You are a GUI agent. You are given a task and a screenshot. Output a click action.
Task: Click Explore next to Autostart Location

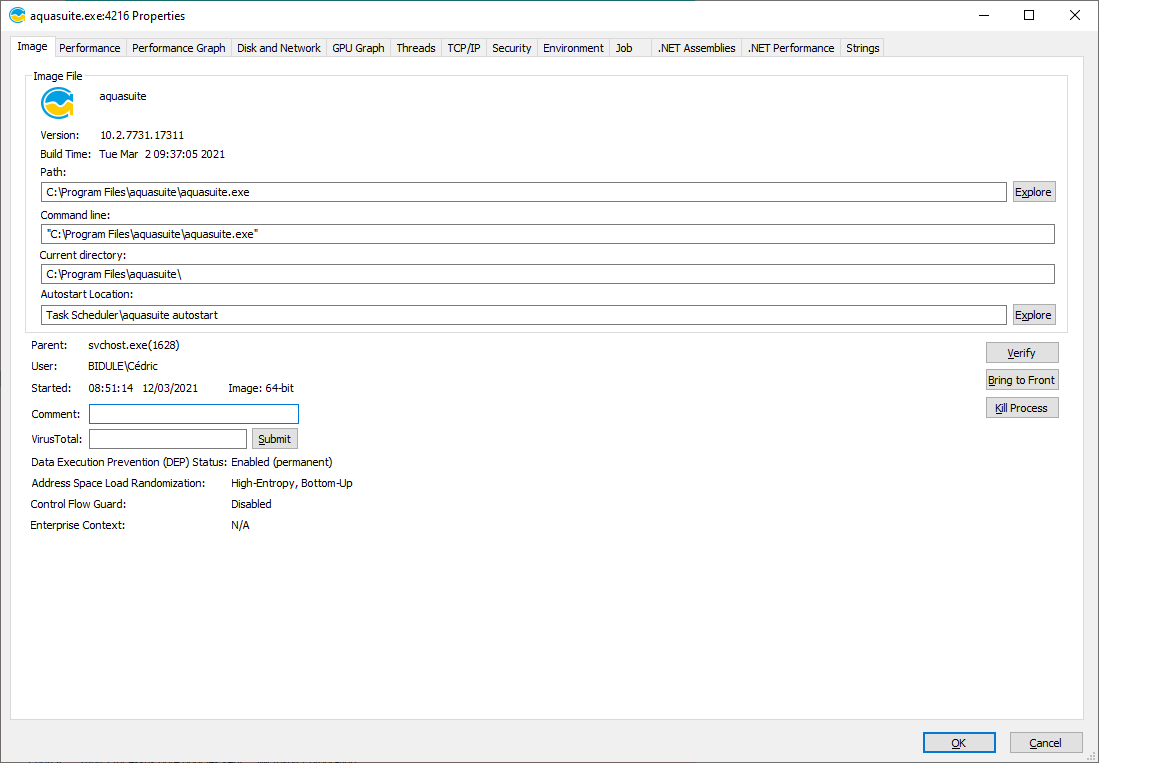click(1033, 315)
